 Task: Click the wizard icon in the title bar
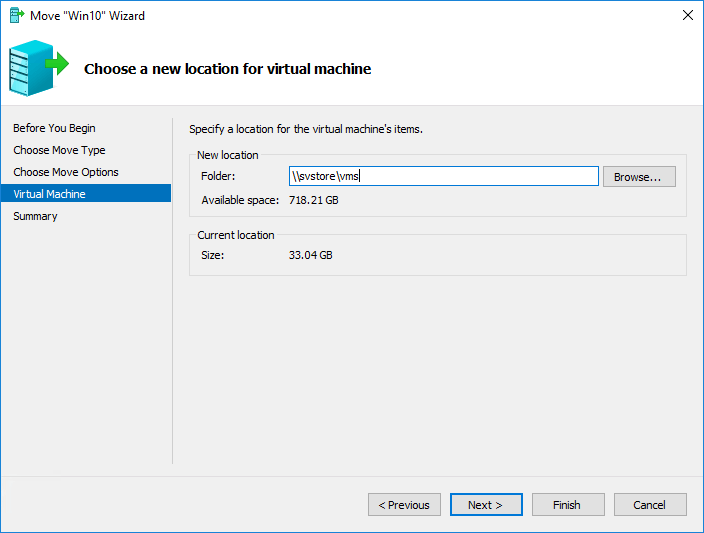pyautogui.click(x=17, y=15)
